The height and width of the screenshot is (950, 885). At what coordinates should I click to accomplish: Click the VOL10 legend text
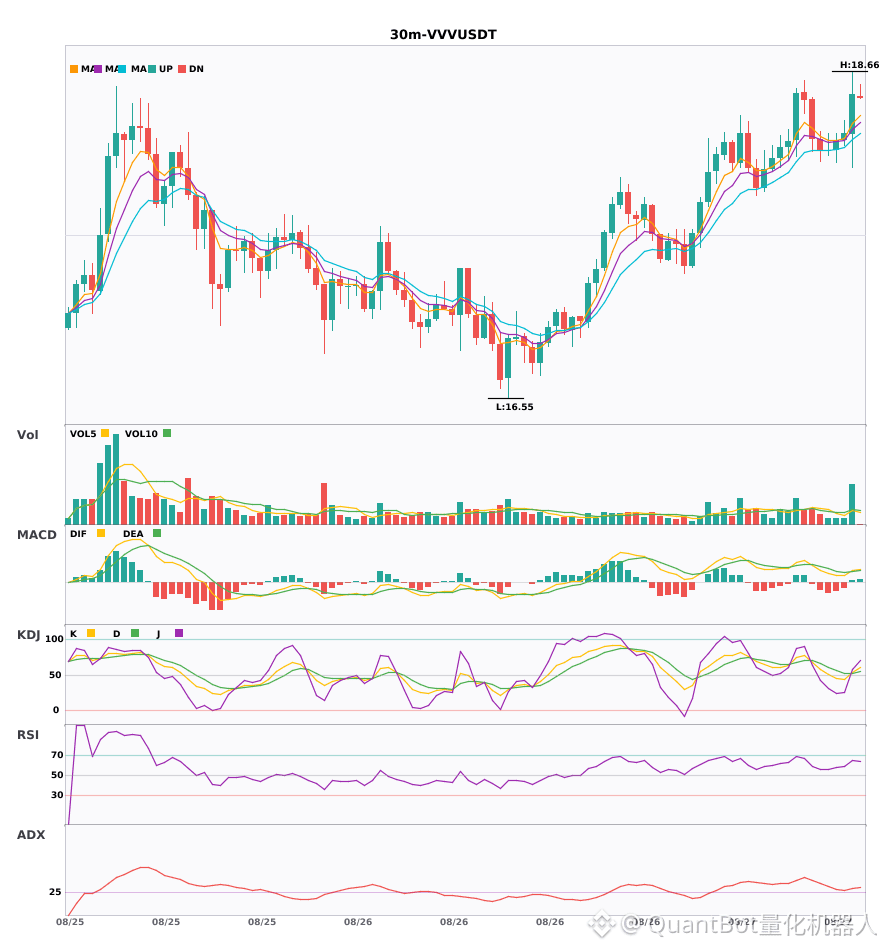click(x=141, y=434)
